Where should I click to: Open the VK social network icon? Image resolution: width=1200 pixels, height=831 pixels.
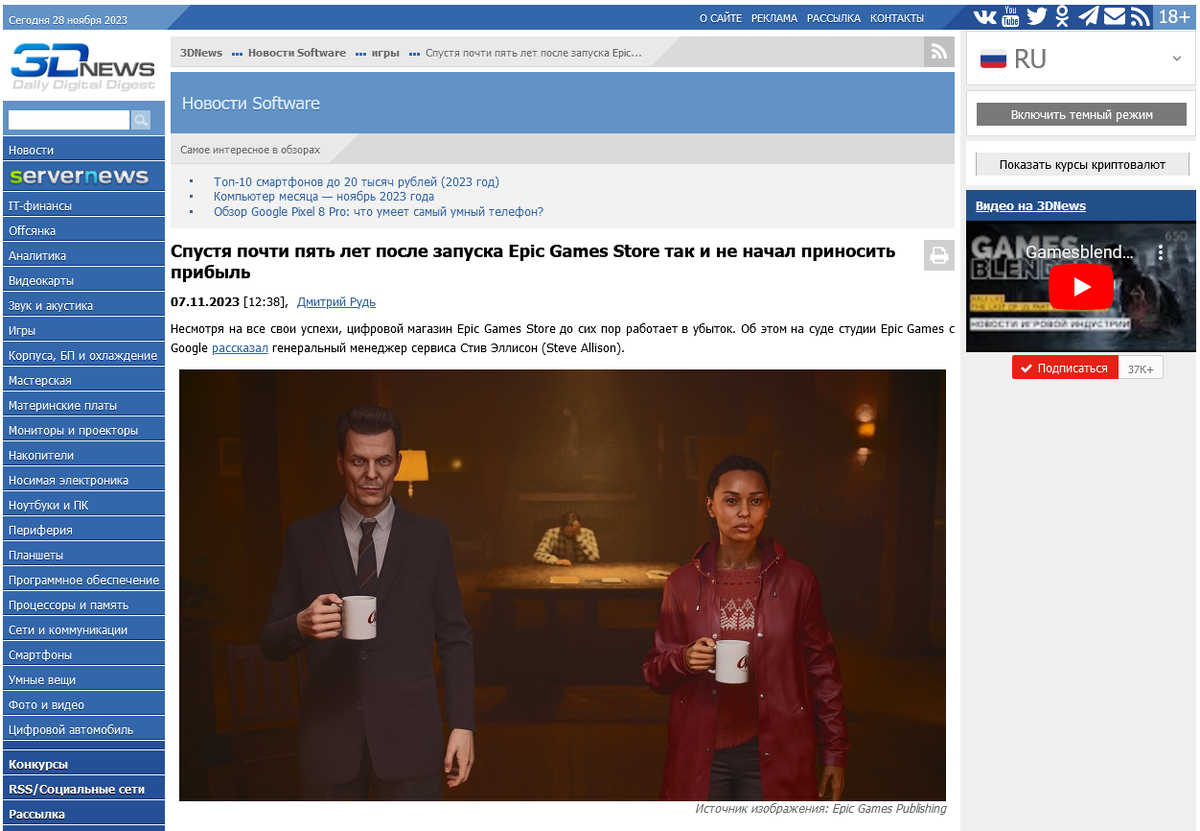(985, 17)
